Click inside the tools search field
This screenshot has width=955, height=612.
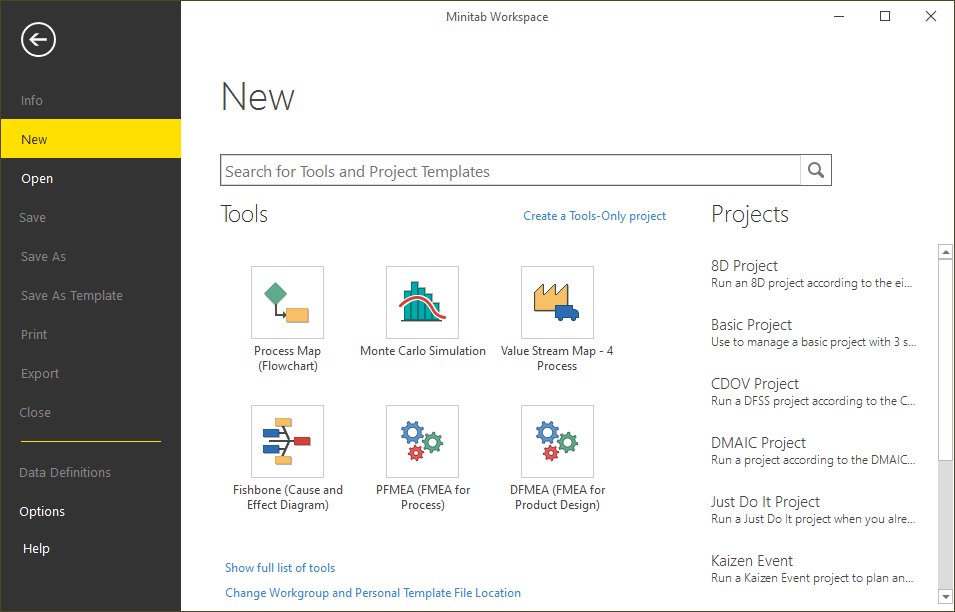[500, 170]
